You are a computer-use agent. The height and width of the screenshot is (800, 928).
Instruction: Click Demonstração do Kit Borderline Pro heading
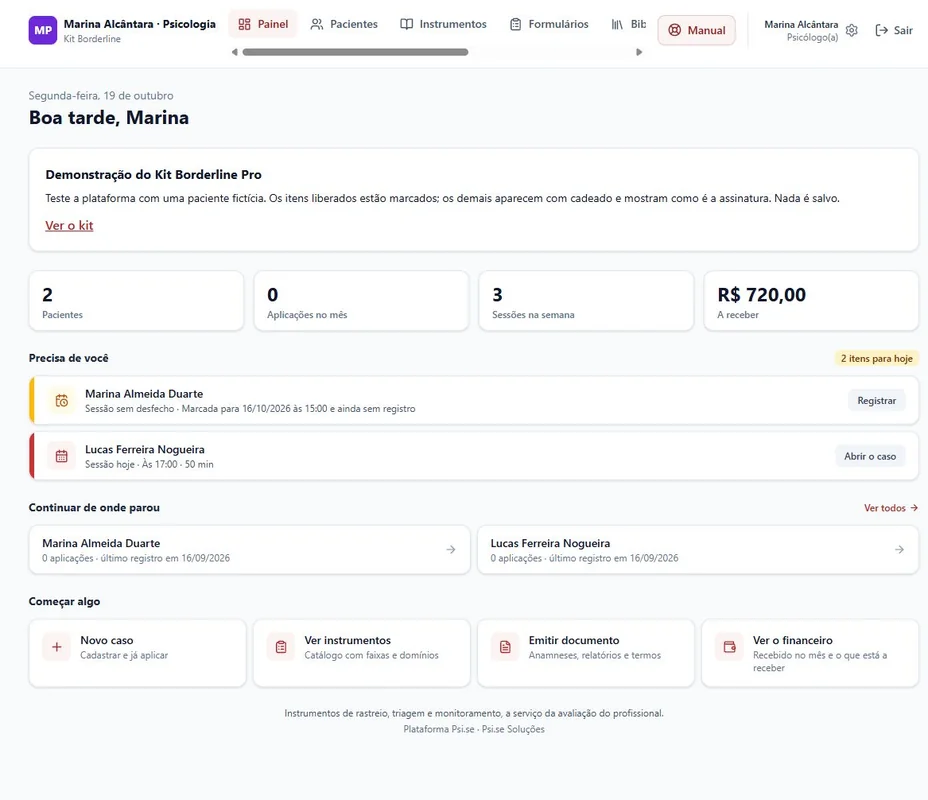coord(153,175)
